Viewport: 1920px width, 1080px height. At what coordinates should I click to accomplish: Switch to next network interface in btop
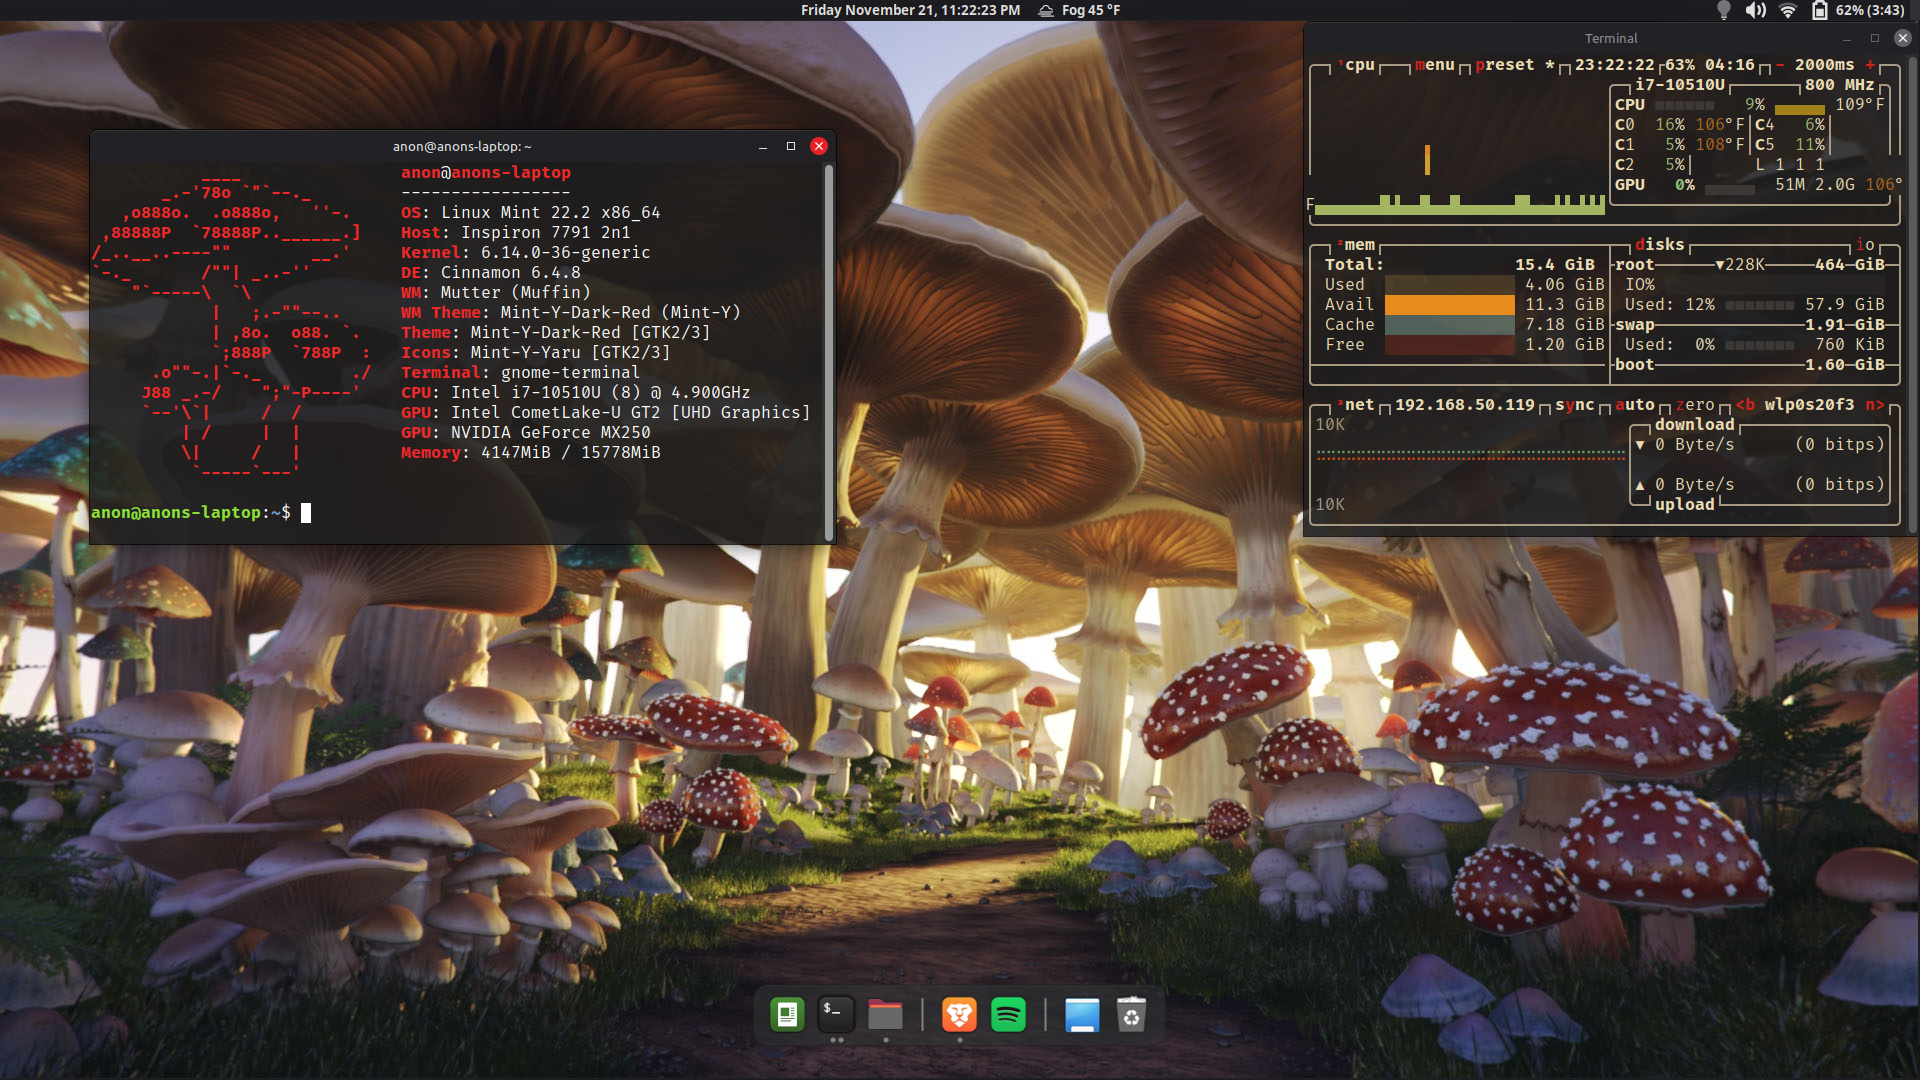pos(1875,405)
